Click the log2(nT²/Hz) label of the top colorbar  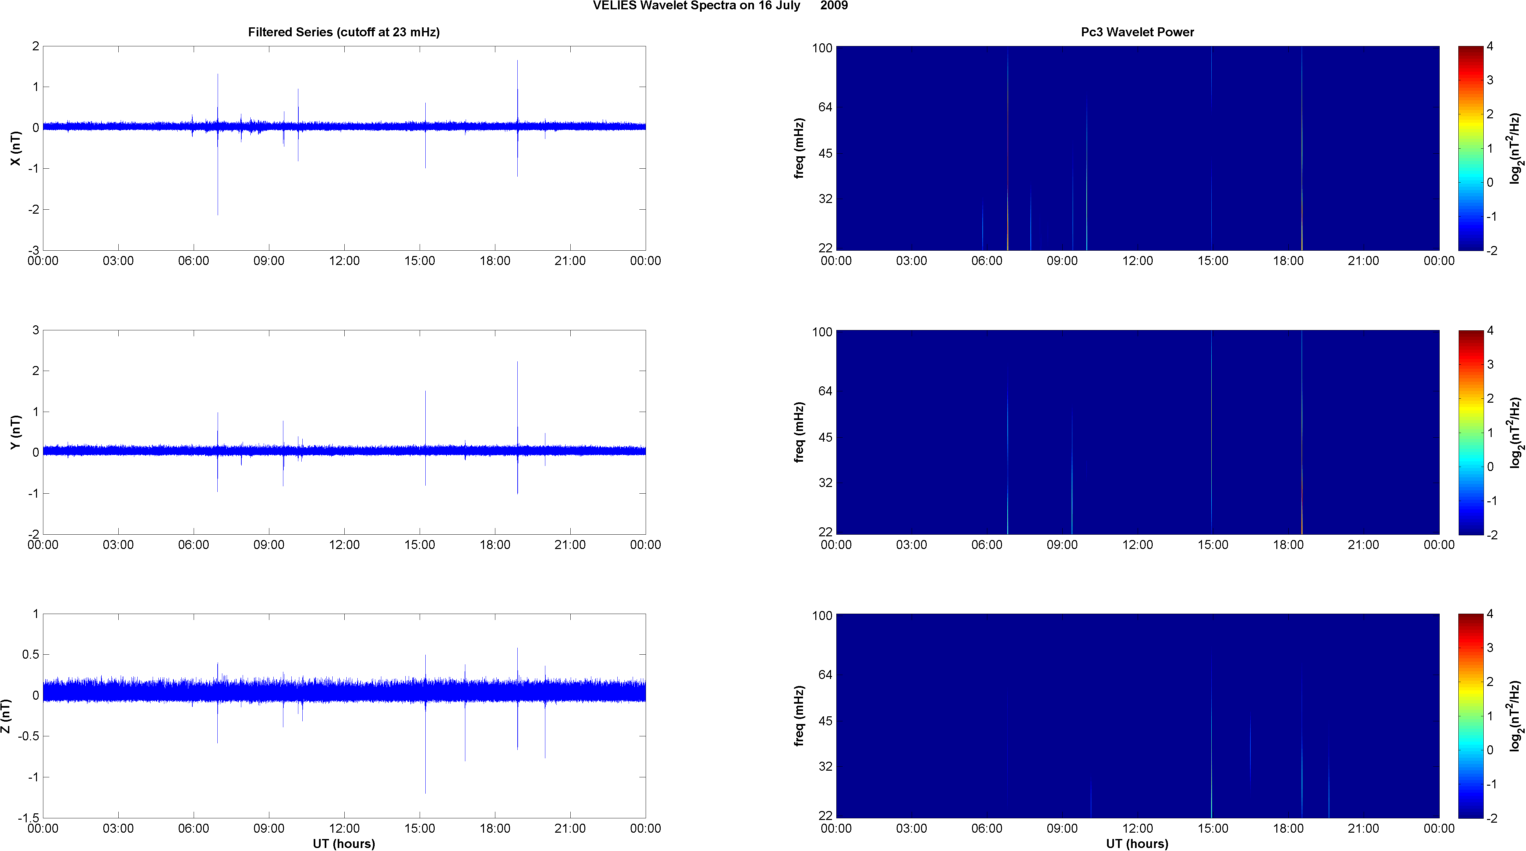[1517, 148]
